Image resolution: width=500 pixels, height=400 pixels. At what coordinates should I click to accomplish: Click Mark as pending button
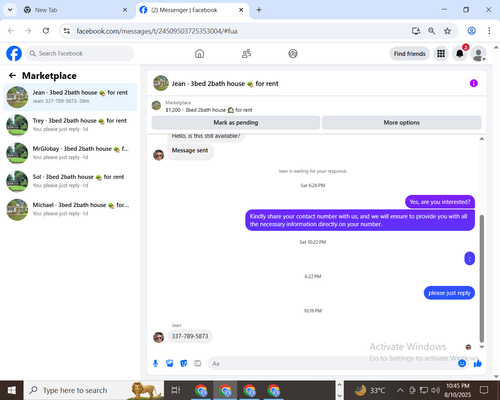pos(236,122)
